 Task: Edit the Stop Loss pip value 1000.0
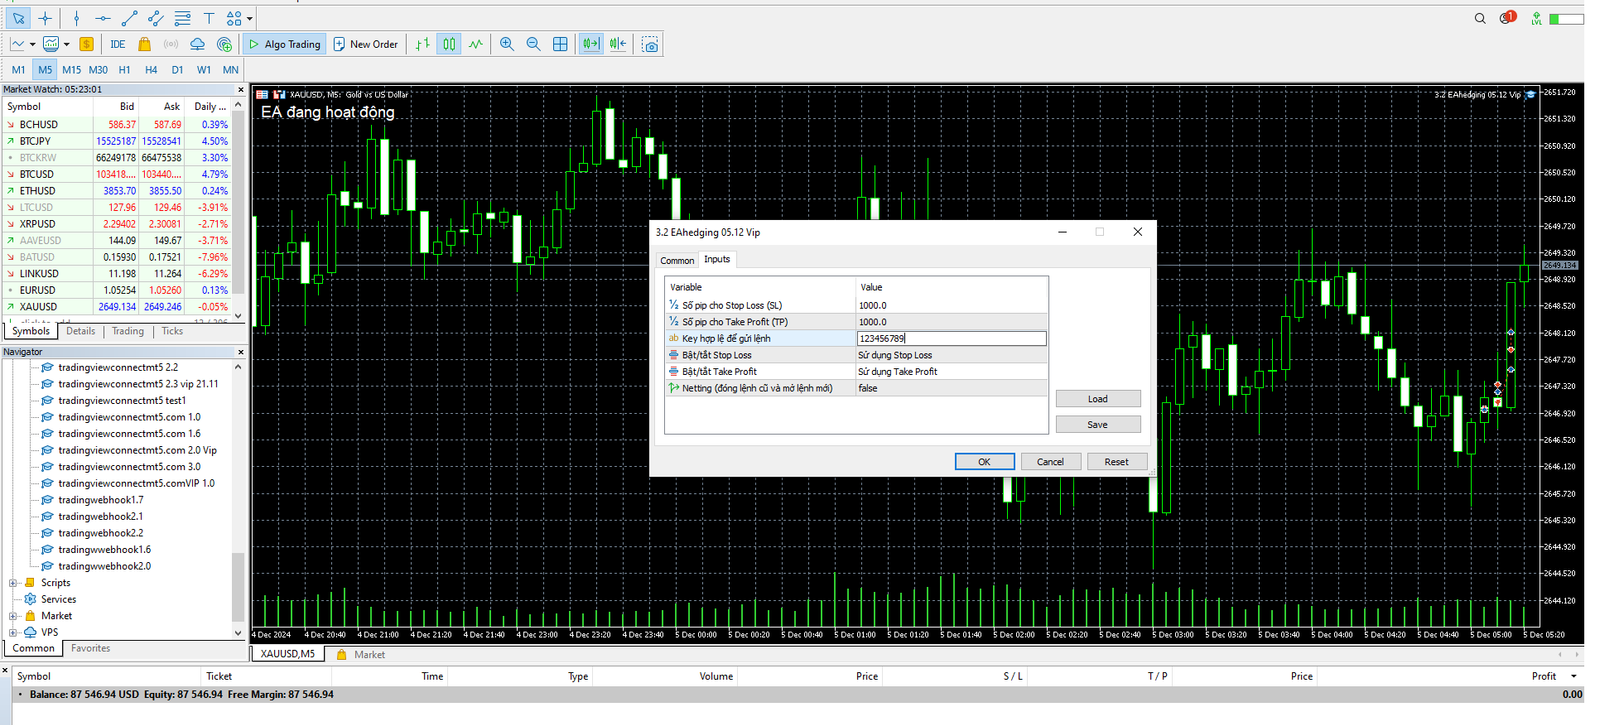point(951,305)
